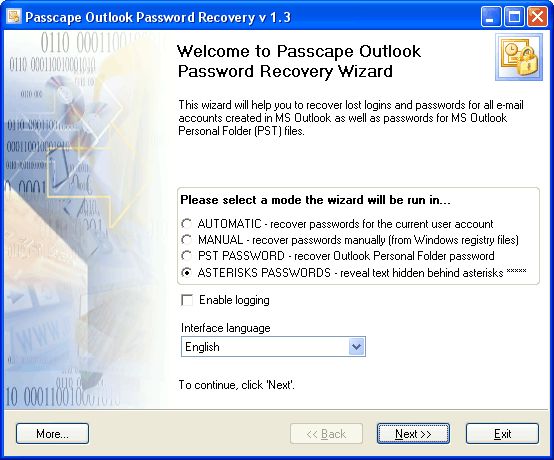Image resolution: width=554 pixels, height=460 pixels.
Task: Click the English language combo box field
Action: tap(273, 347)
